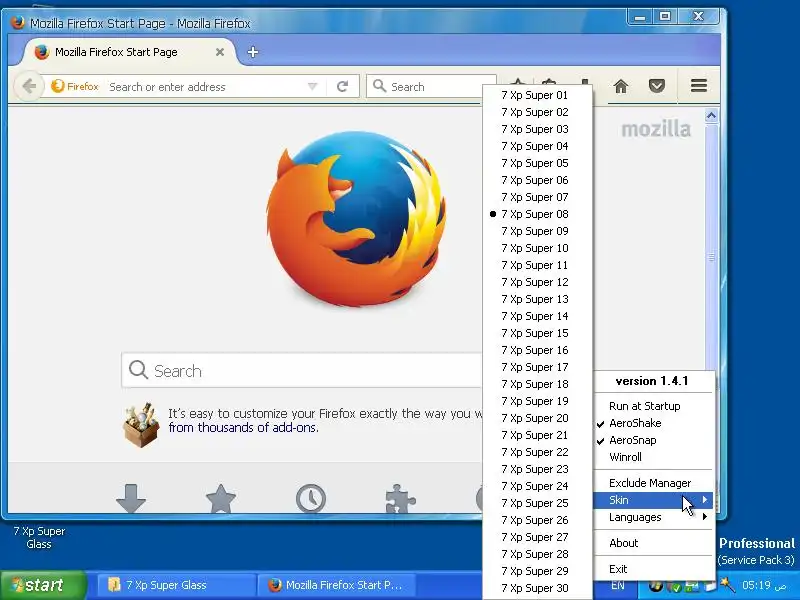Image resolution: width=800 pixels, height=600 pixels.
Task: Open a new tab with plus button
Action: coord(253,52)
